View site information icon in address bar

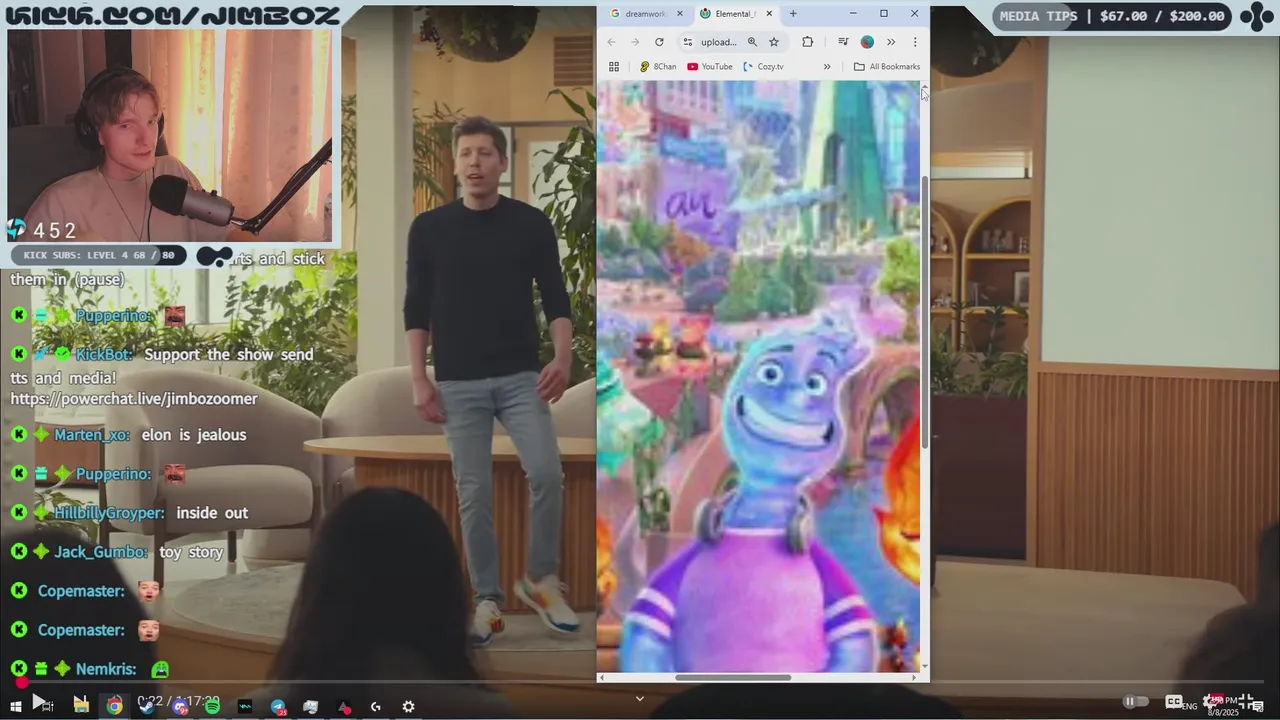tap(687, 42)
